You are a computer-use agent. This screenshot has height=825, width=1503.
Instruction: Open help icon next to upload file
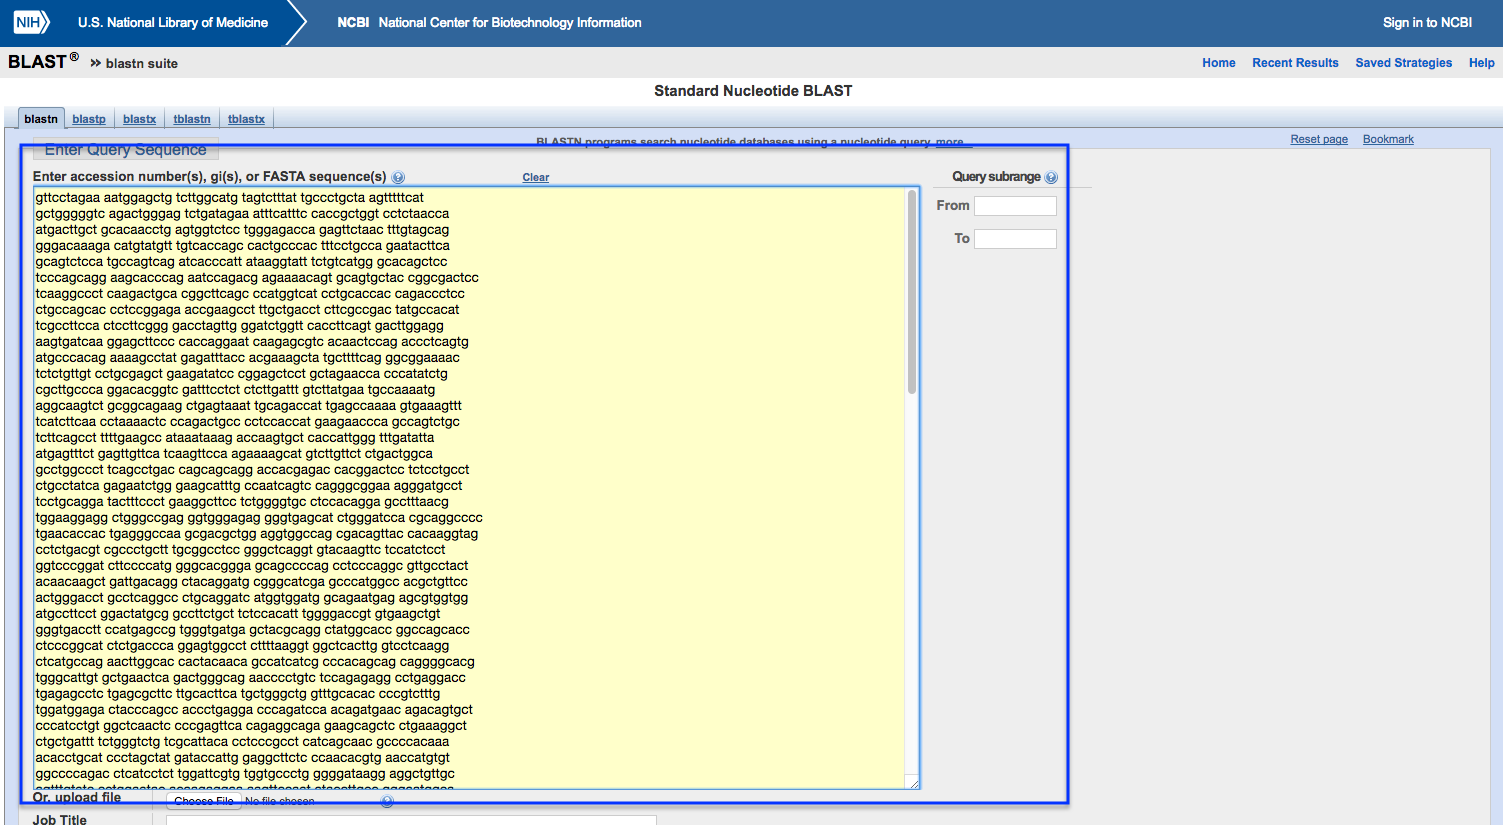387,801
